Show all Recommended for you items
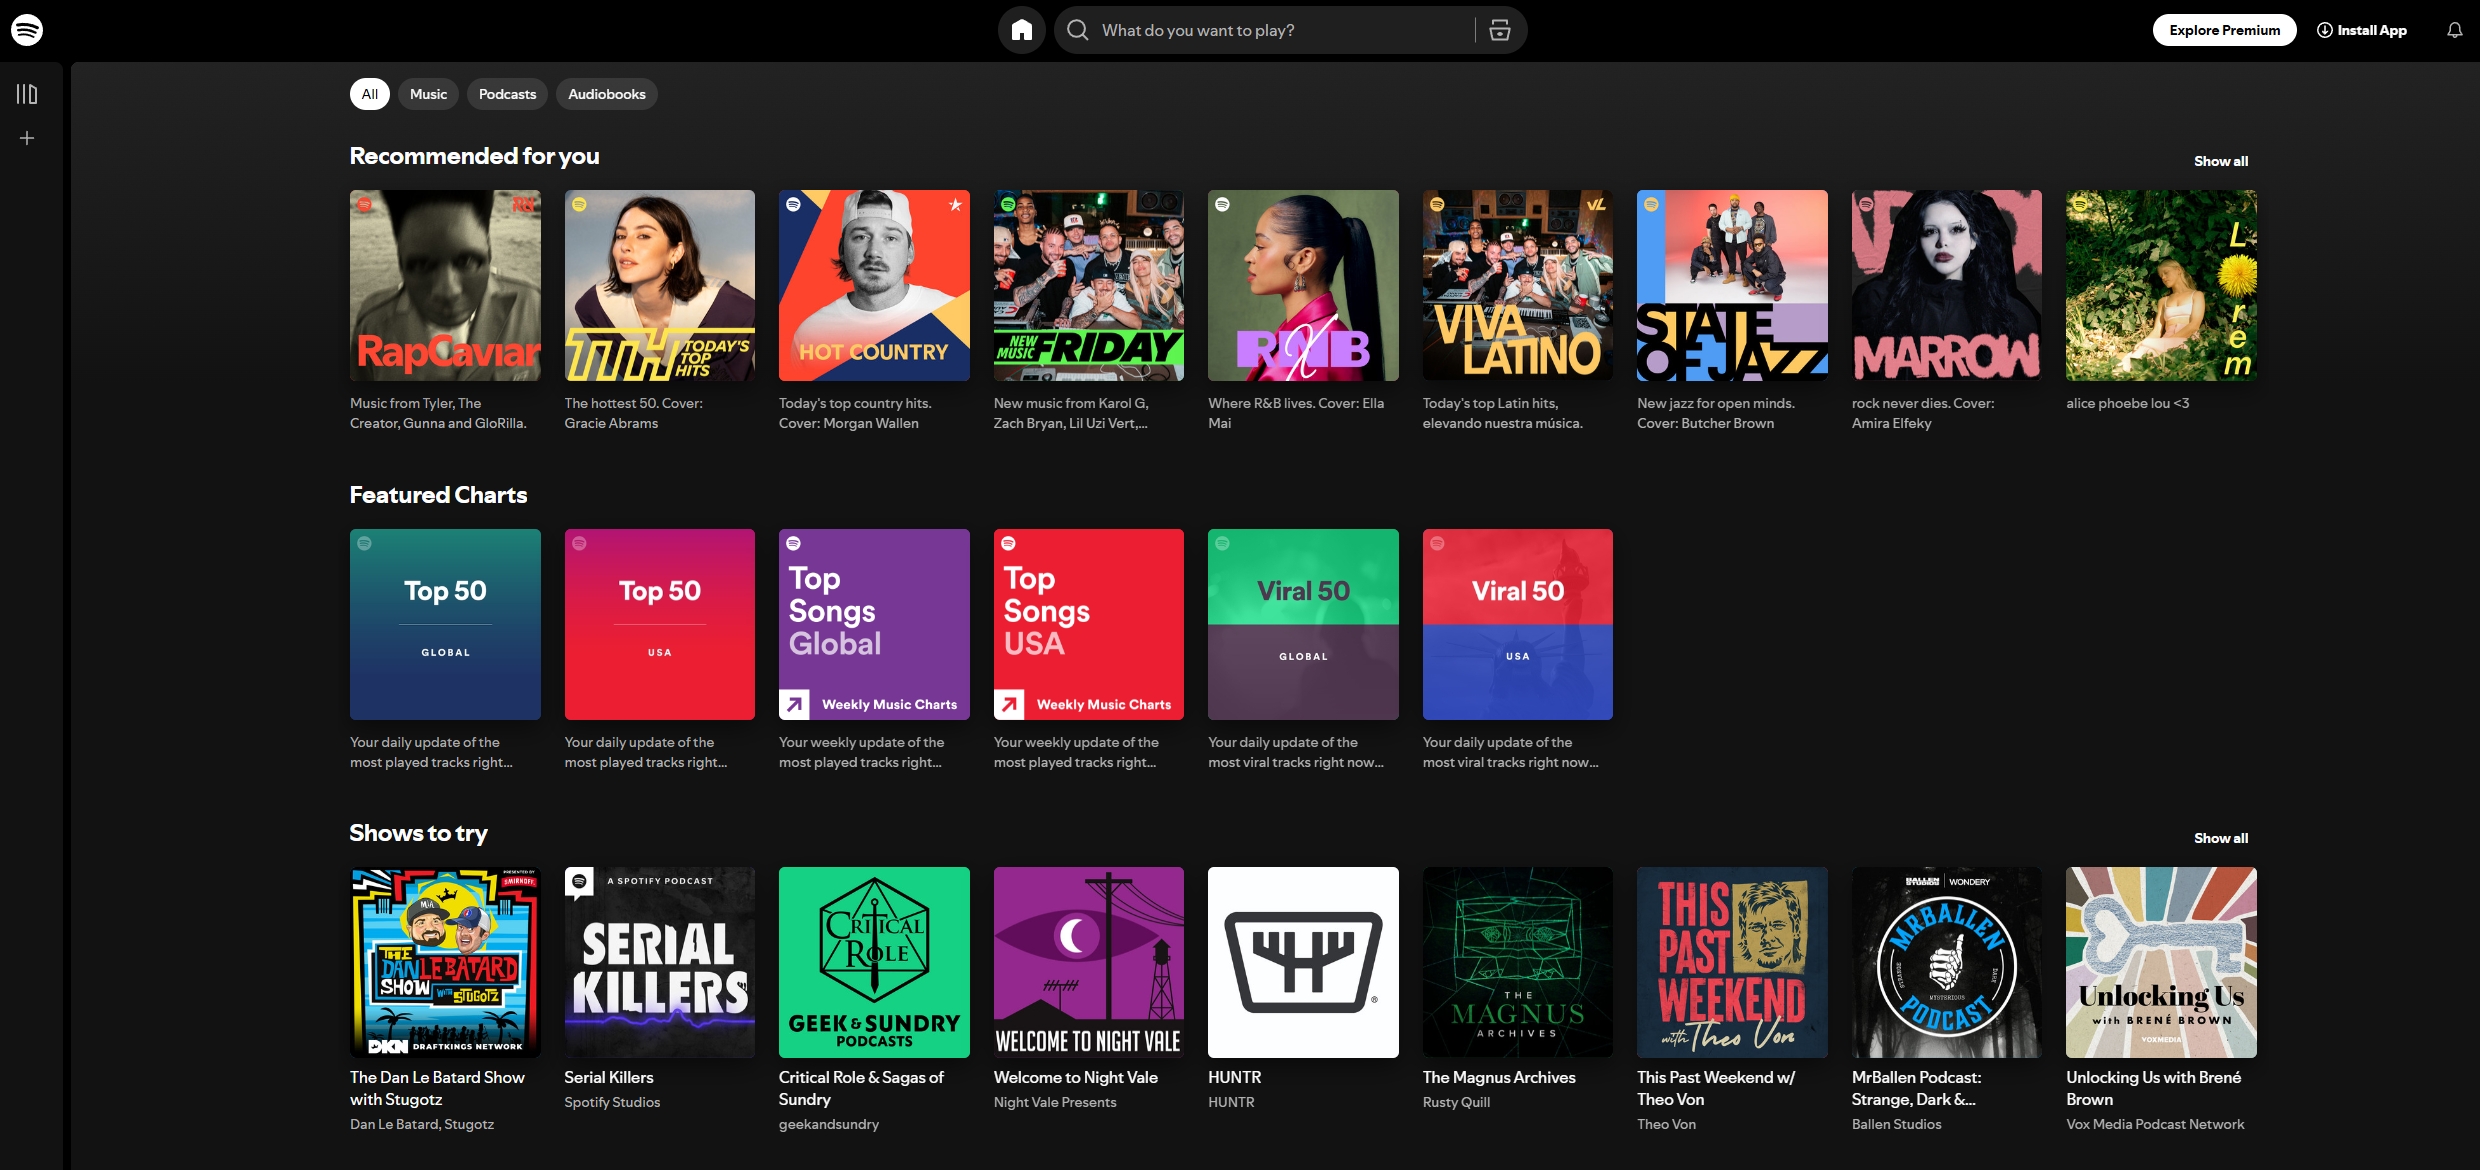The width and height of the screenshot is (2480, 1170). pyautogui.click(x=2221, y=161)
